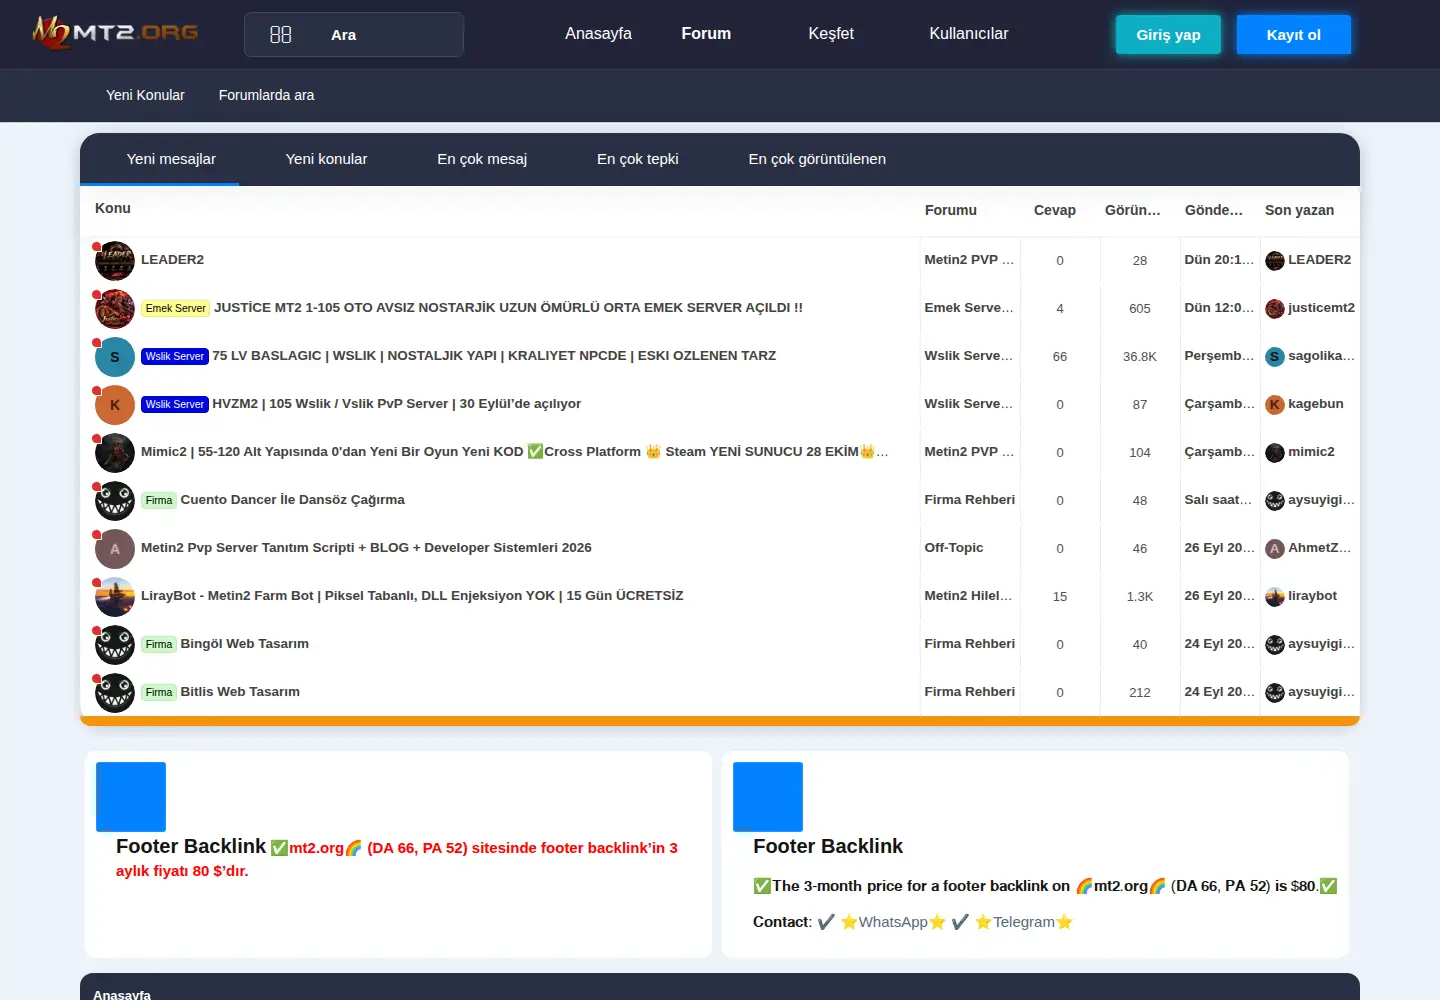This screenshot has height=1000, width=1440.
Task: Click the Ara search field
Action: 354,35
